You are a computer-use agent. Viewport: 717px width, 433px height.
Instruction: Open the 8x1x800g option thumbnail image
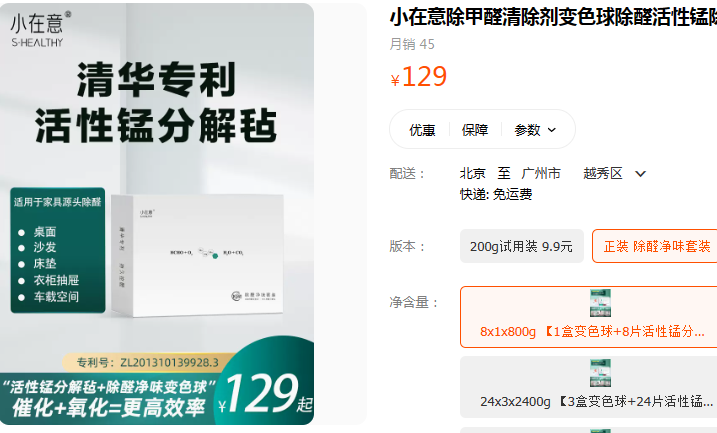600,303
